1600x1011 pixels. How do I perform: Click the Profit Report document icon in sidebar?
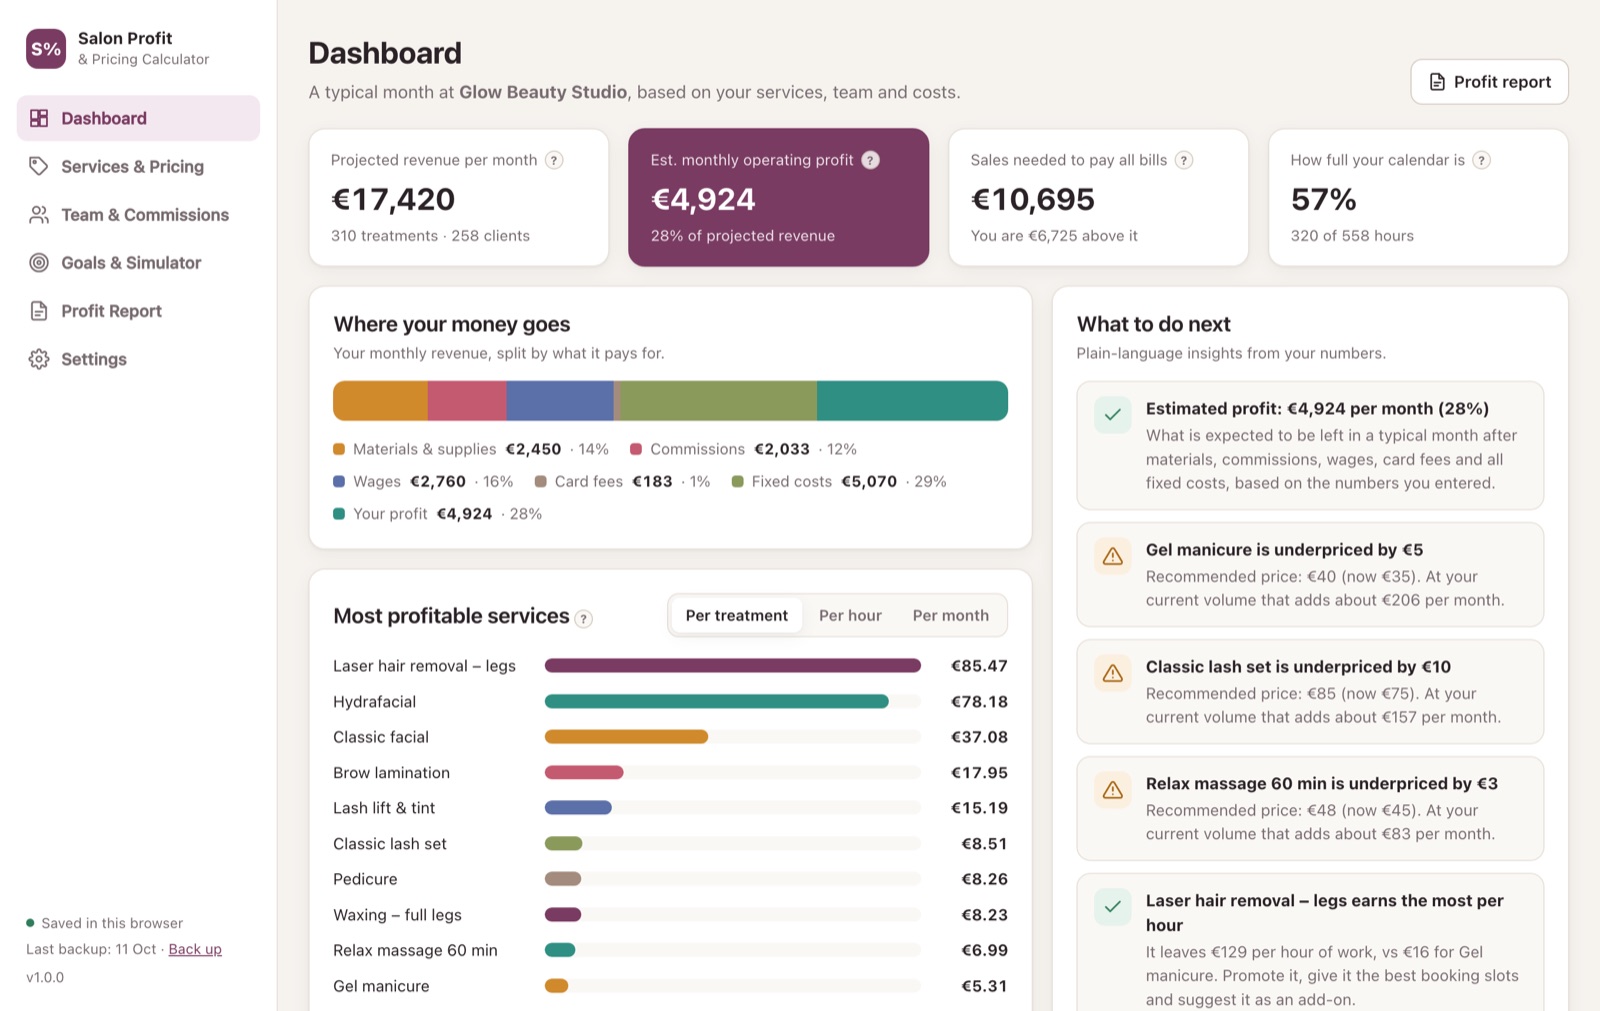point(39,311)
